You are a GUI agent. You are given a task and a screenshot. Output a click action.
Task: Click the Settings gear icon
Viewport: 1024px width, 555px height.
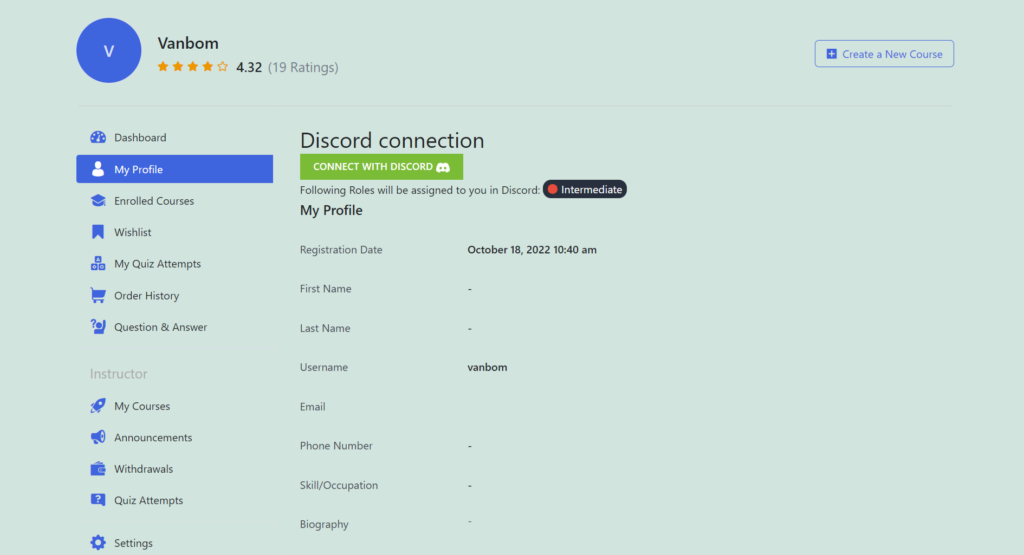(98, 543)
